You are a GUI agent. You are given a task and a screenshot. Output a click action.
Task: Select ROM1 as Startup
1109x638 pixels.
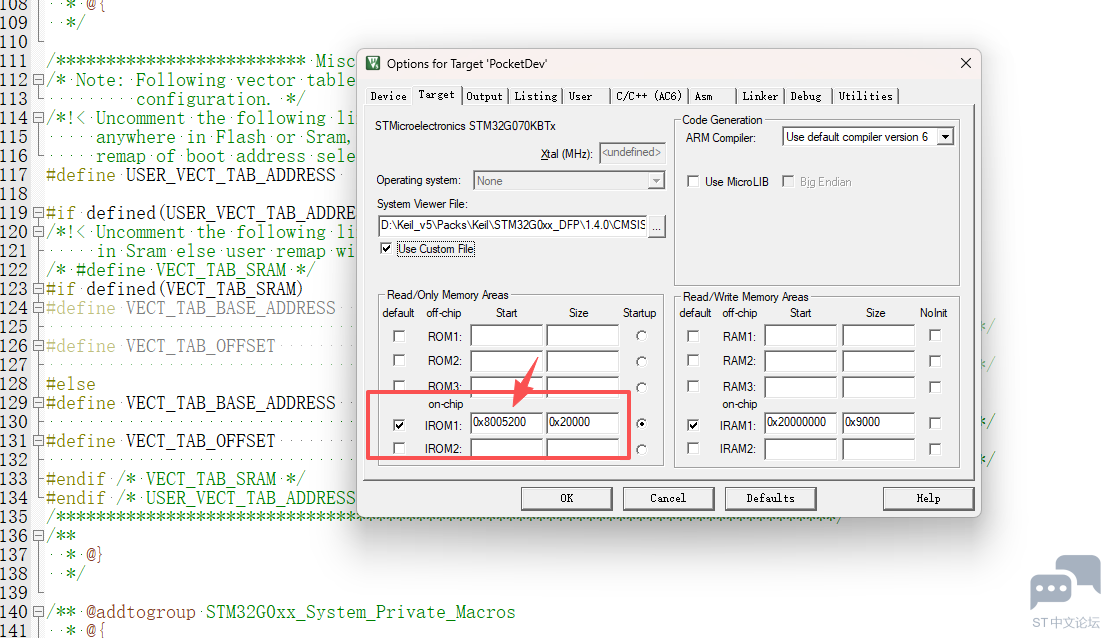click(641, 336)
